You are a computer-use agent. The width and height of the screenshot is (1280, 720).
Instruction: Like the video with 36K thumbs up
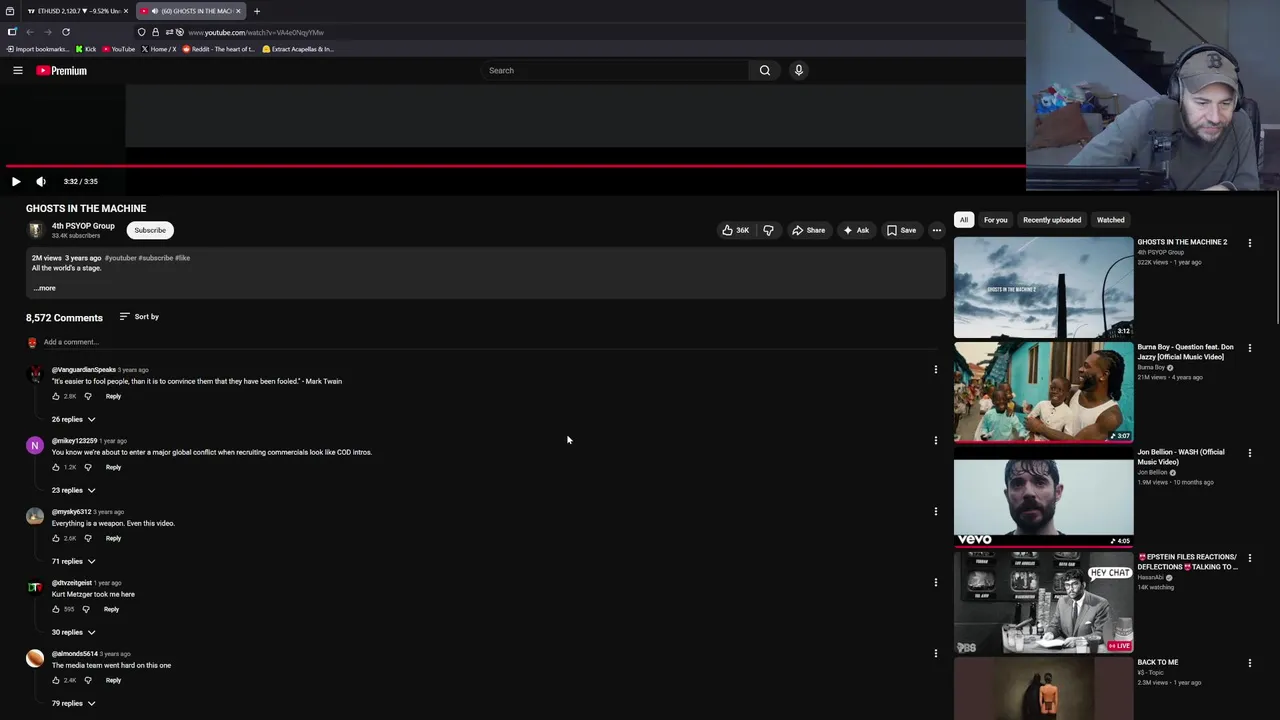point(735,230)
